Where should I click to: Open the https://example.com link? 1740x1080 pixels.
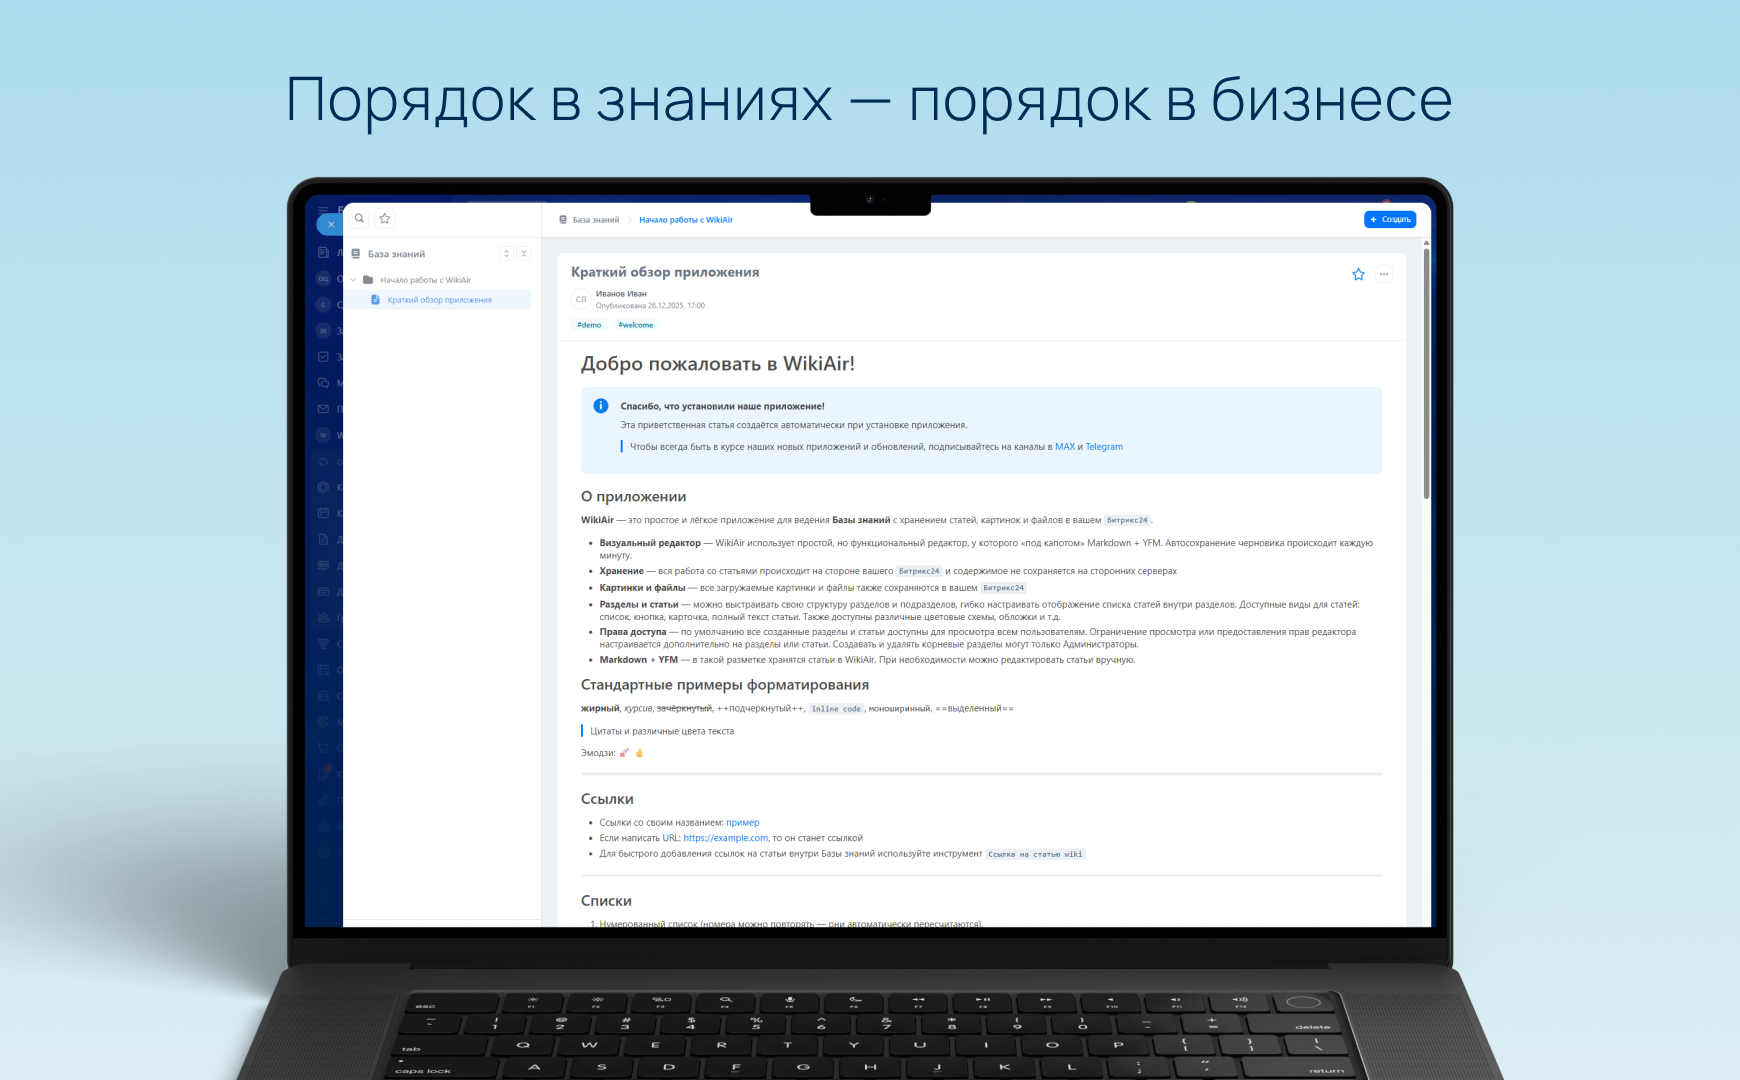726,838
